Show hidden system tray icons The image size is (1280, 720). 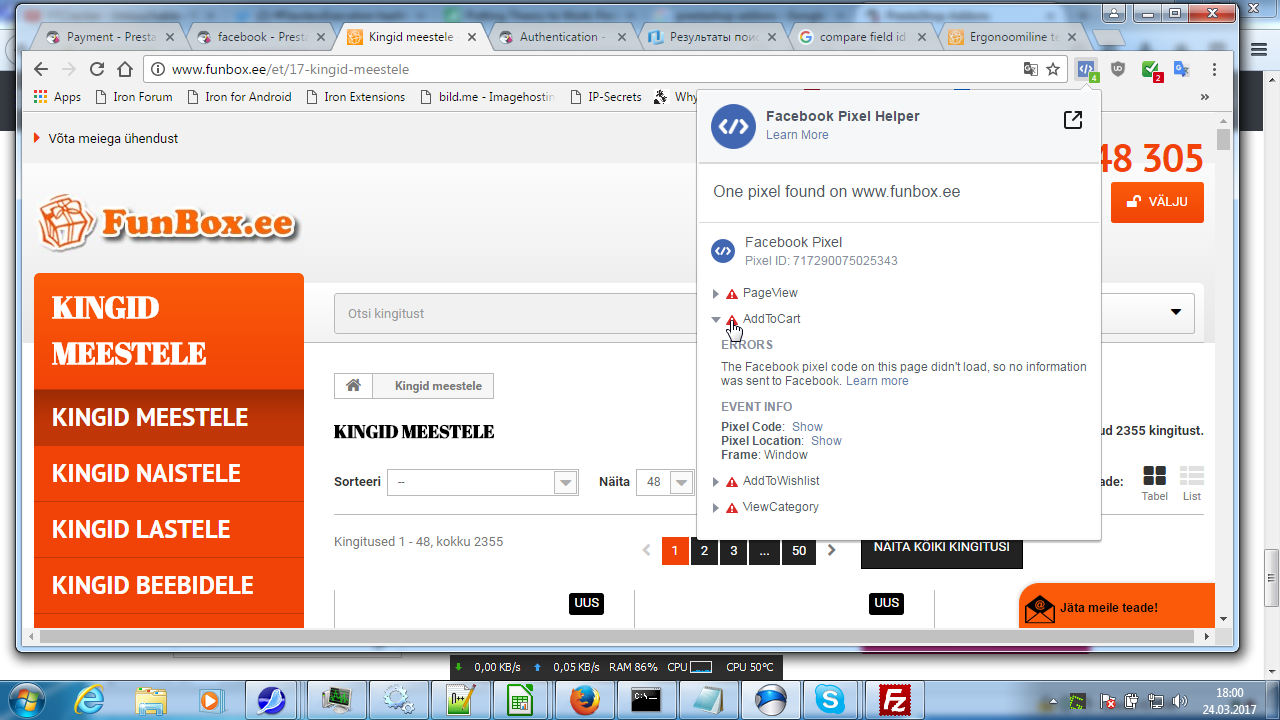(1052, 700)
